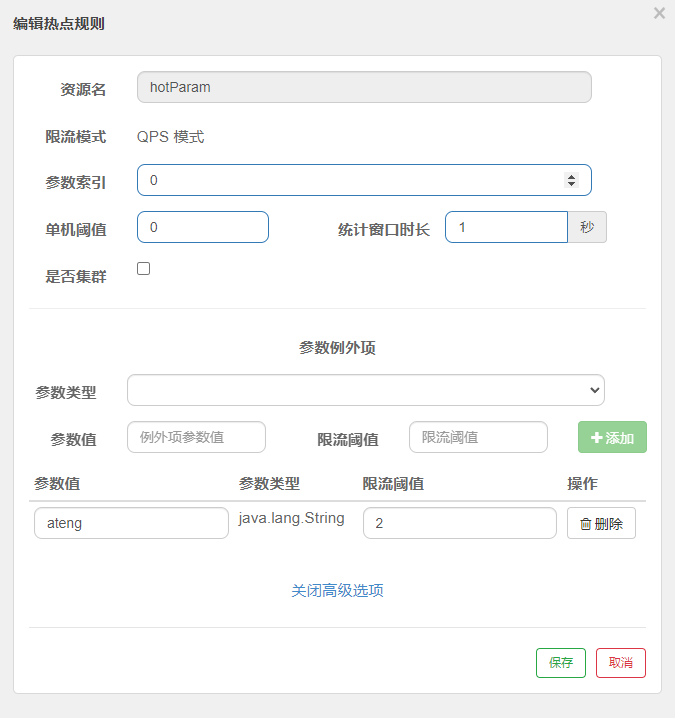Select the 统计窗口时长 input field
Screen dimensions: 675x718
(506, 227)
